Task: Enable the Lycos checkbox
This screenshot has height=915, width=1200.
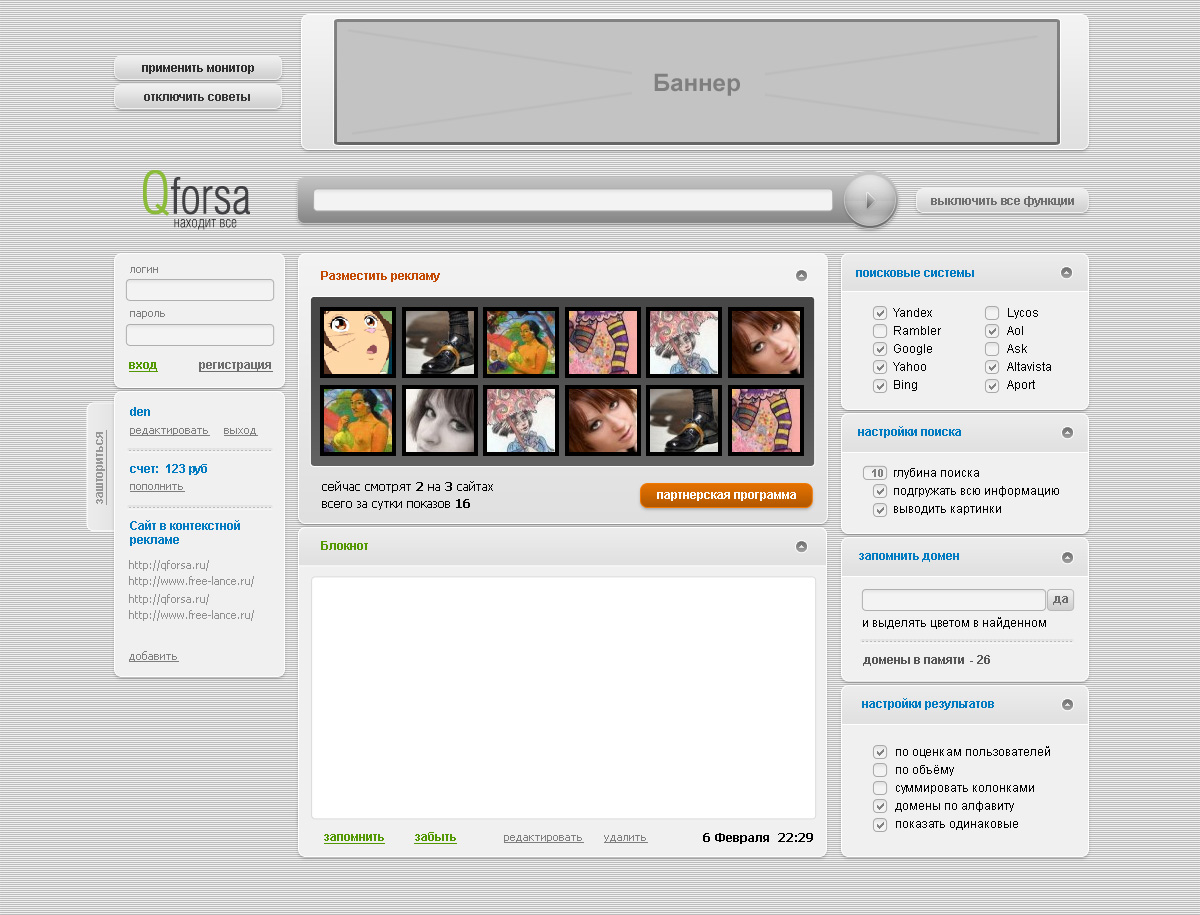Action: pos(992,313)
